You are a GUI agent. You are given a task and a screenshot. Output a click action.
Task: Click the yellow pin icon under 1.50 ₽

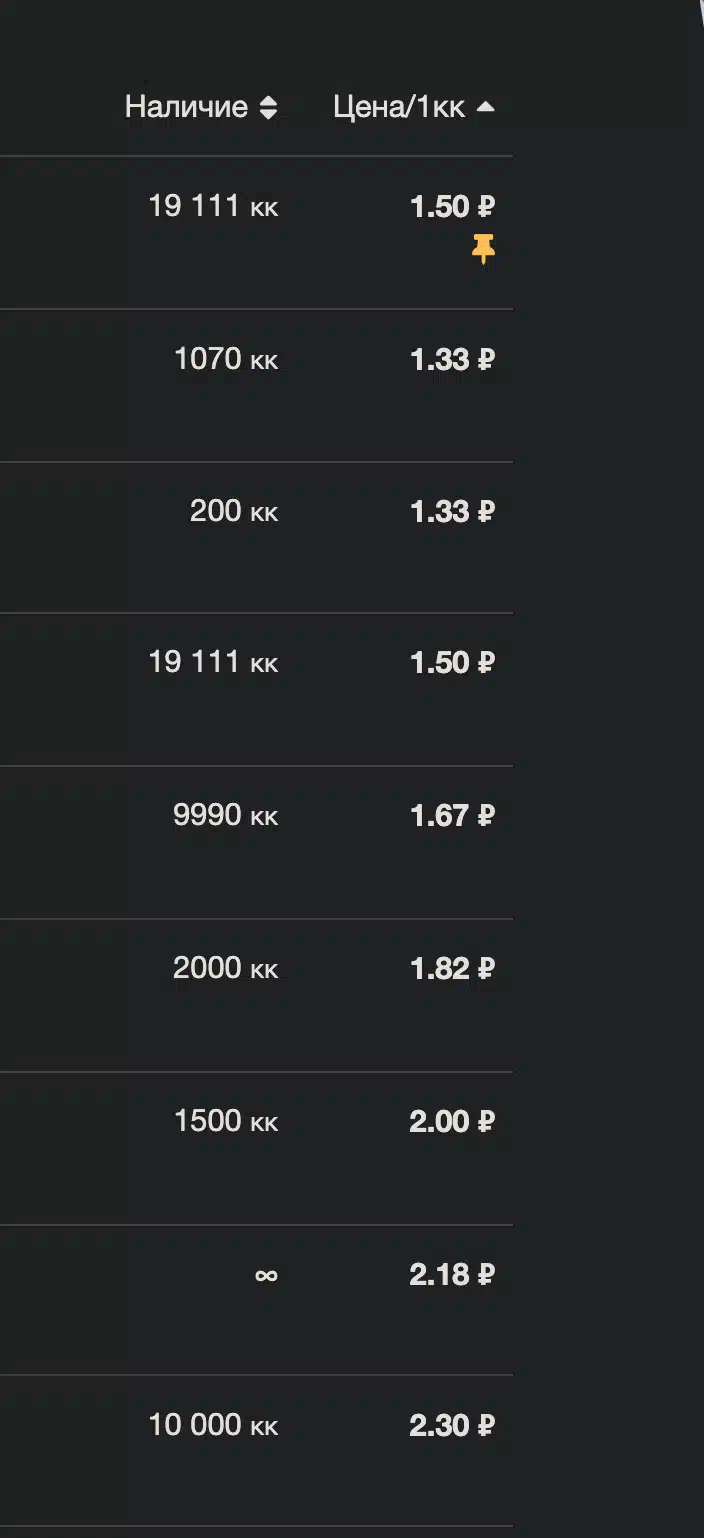pyautogui.click(x=484, y=249)
